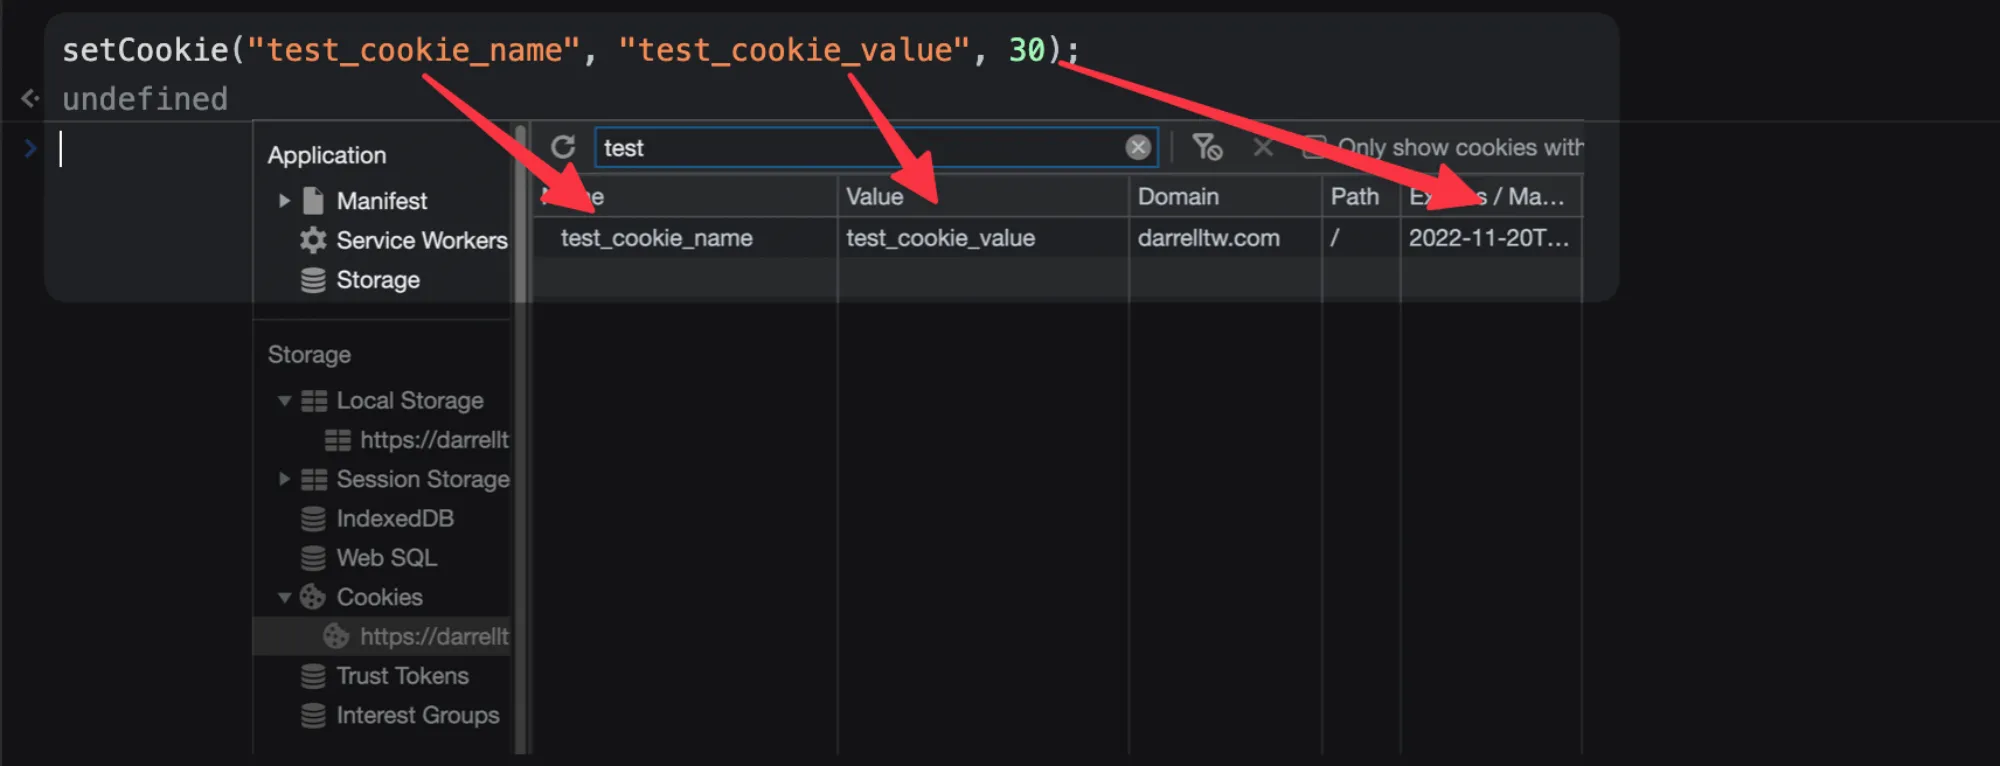Viewport: 2000px width, 766px height.
Task: Collapse the Local Storage tree
Action: coord(283,400)
